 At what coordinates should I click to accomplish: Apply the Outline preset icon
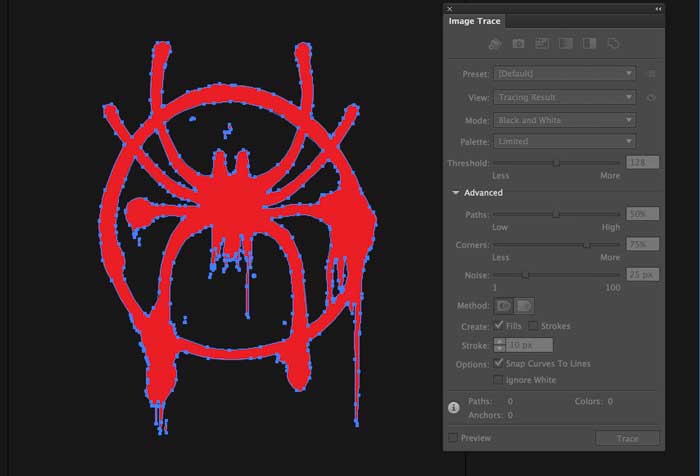click(x=613, y=43)
